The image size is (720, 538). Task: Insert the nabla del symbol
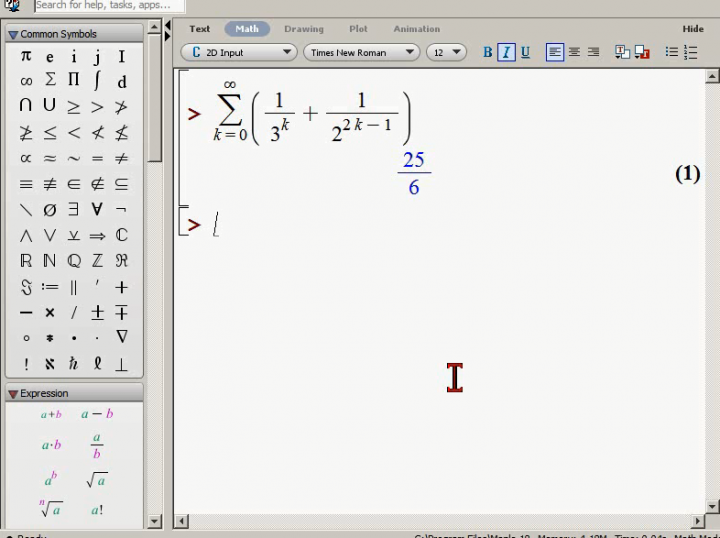pyautogui.click(x=122, y=337)
